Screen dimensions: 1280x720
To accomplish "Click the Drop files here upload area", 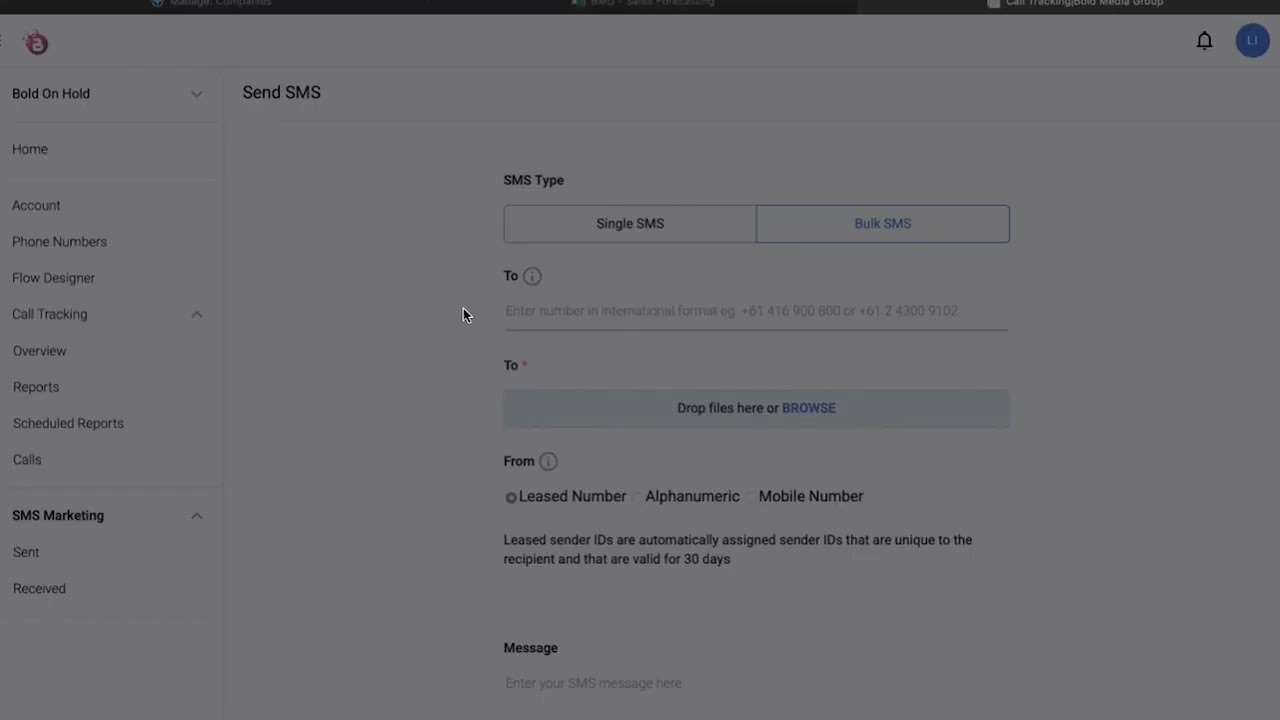I will 756,408.
